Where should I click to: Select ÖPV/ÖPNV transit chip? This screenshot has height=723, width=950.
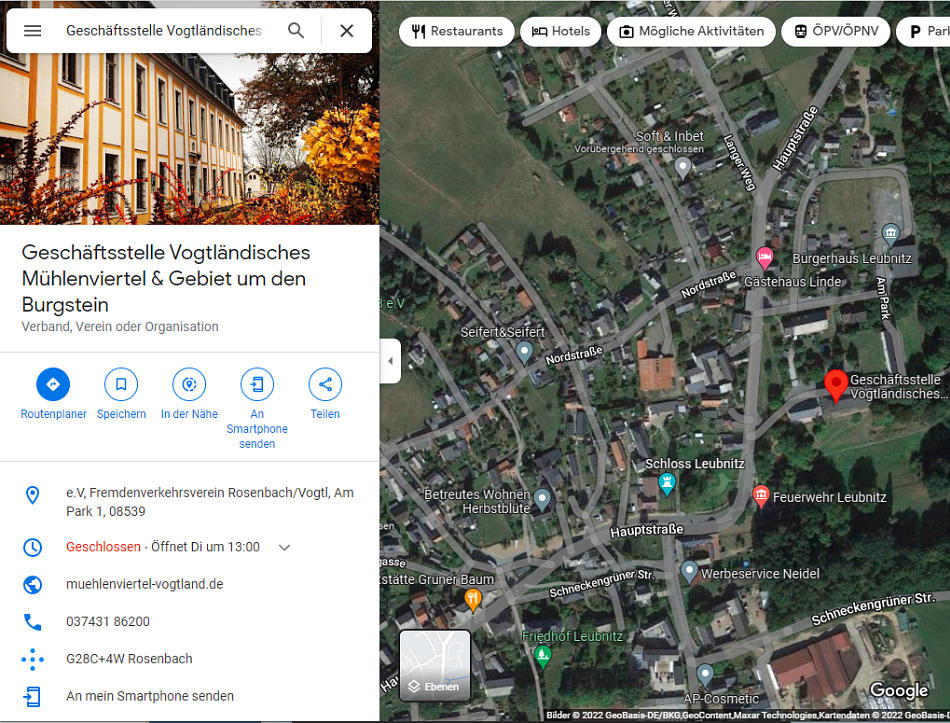(835, 31)
